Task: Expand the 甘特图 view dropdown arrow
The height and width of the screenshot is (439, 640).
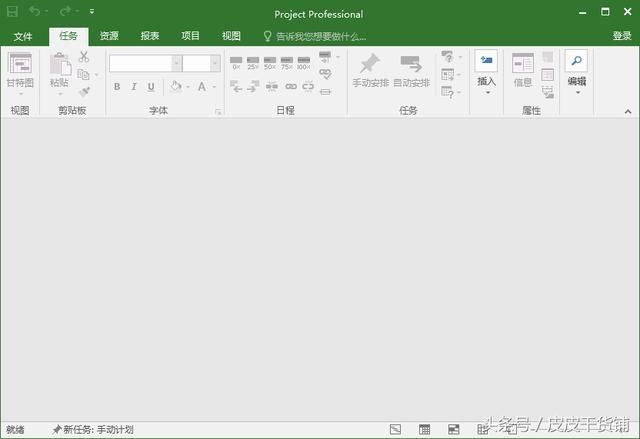Action: (x=20, y=94)
